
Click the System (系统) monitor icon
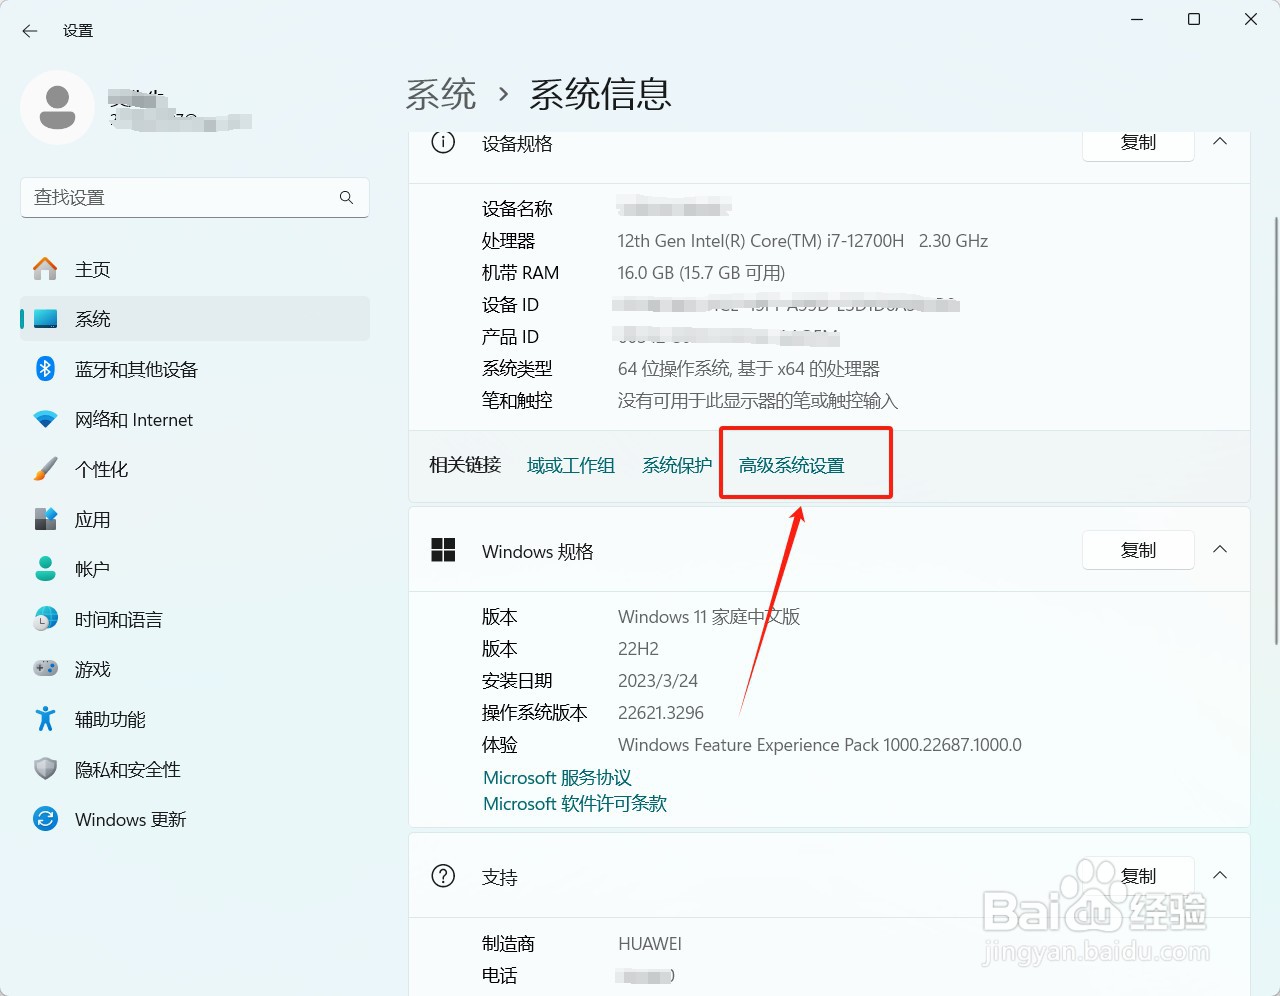point(45,319)
